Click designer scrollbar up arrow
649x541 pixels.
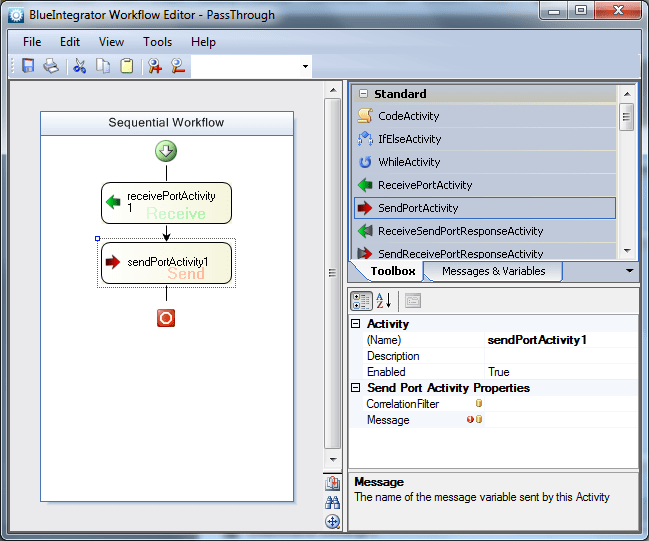333,90
